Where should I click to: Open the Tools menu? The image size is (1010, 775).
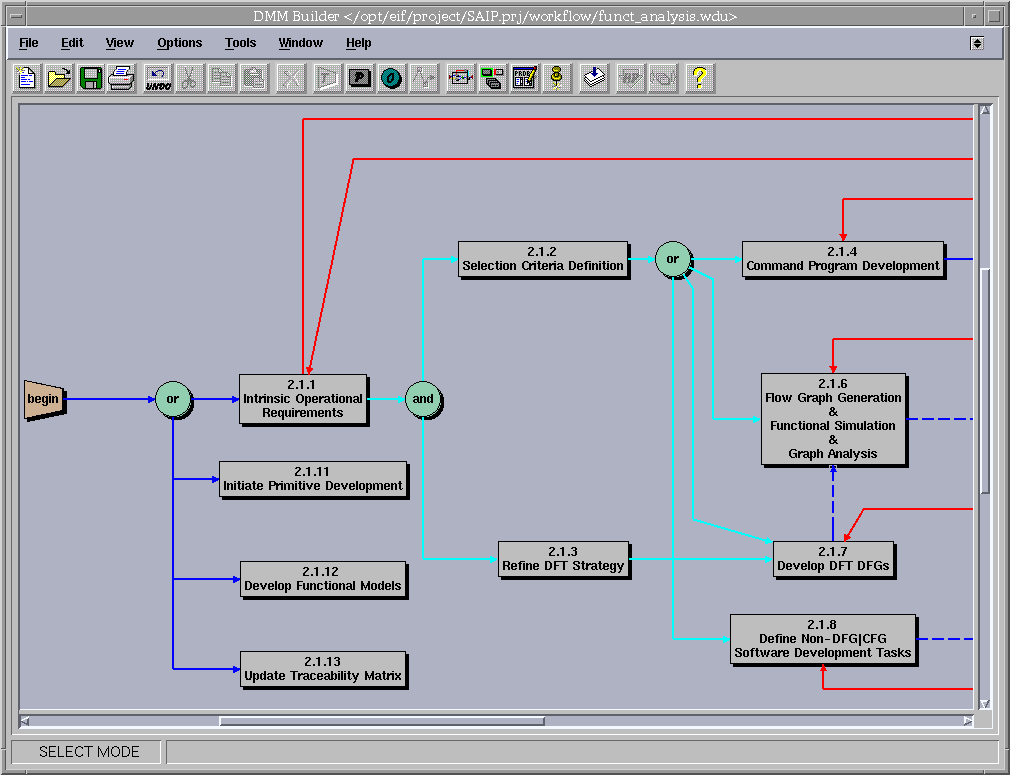(240, 43)
